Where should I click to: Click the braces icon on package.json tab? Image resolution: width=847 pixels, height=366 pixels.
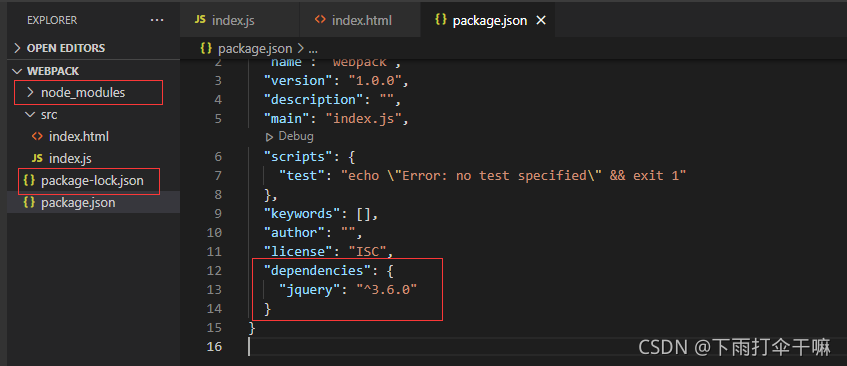[x=441, y=20]
